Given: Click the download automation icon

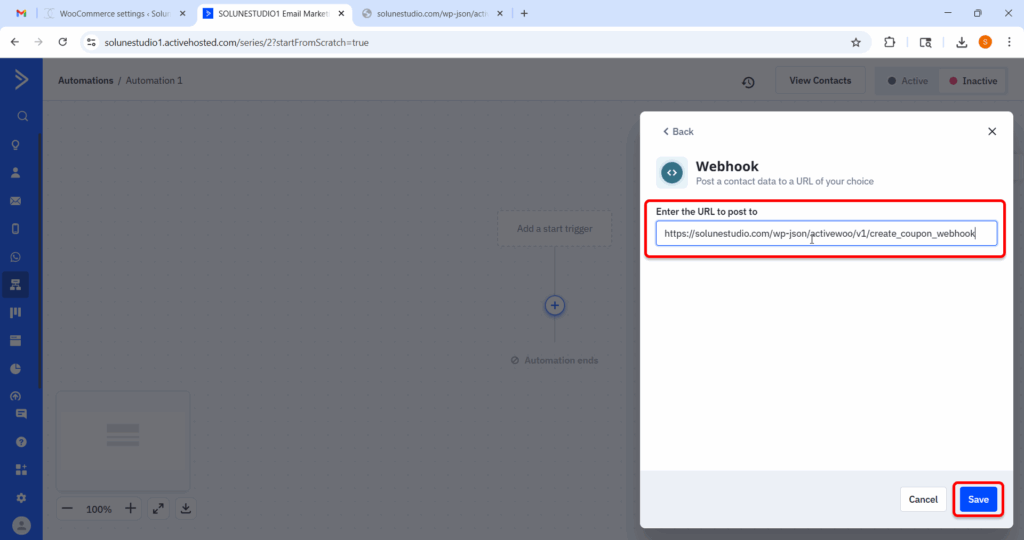Looking at the screenshot, I should pos(185,509).
